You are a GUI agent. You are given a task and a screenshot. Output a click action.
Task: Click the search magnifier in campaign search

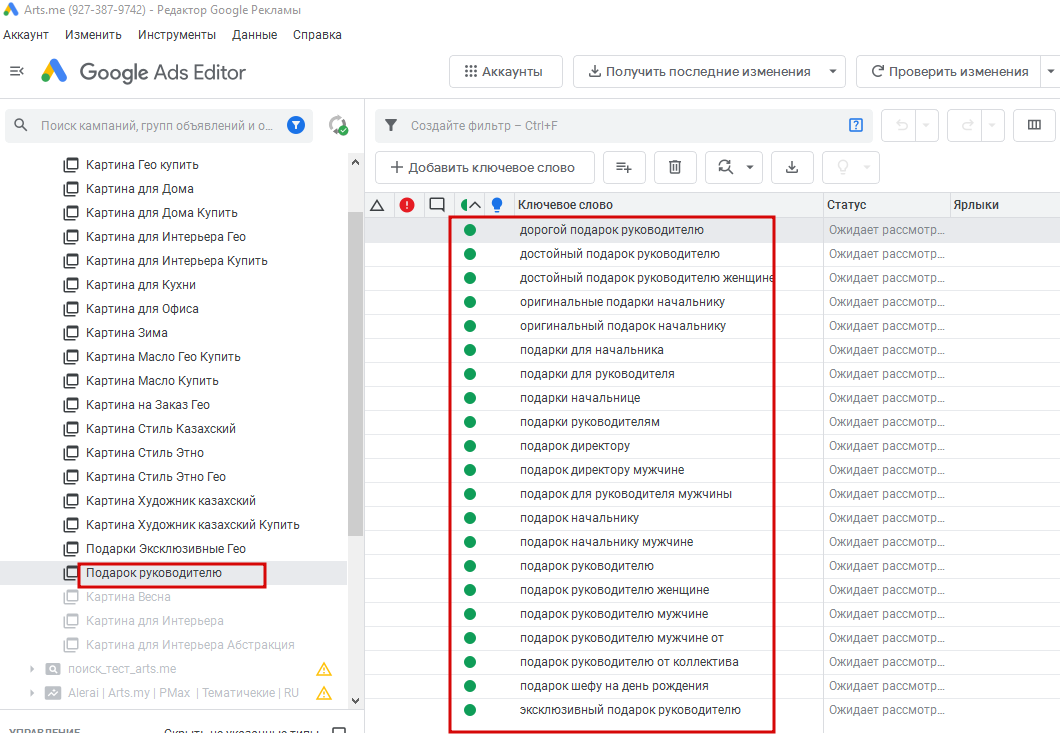[21, 125]
